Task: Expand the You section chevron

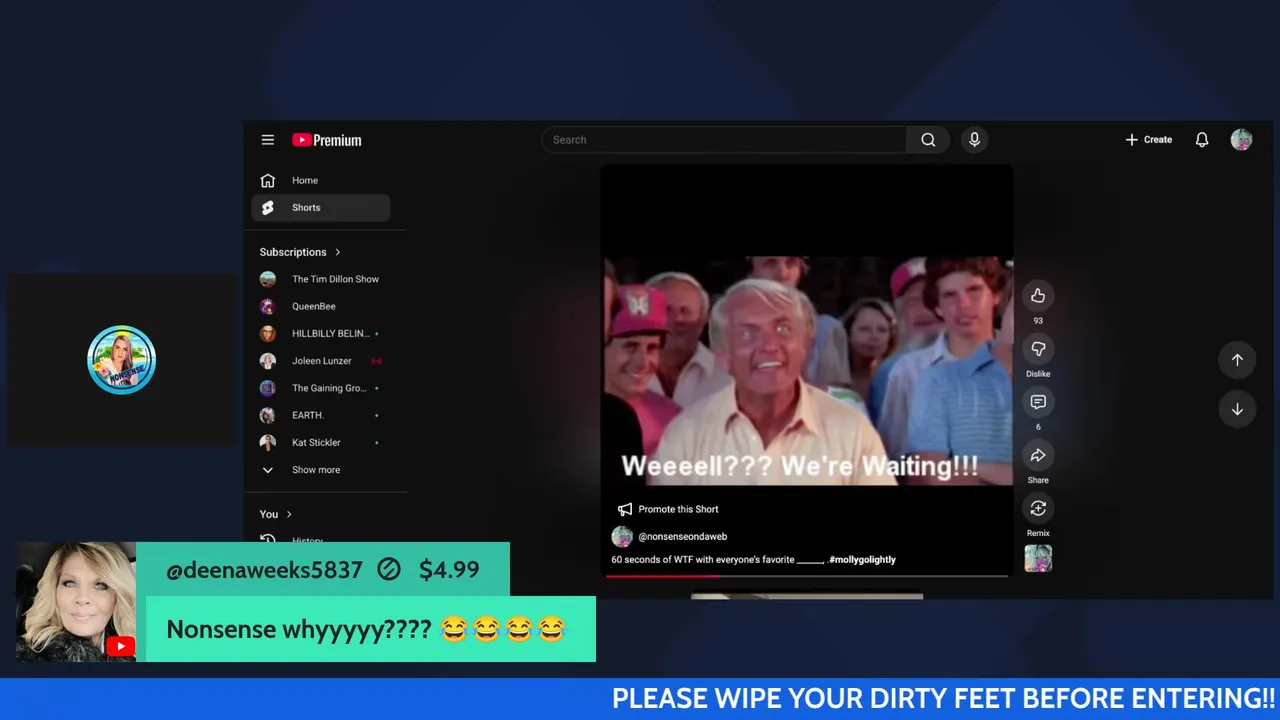Action: tap(289, 514)
